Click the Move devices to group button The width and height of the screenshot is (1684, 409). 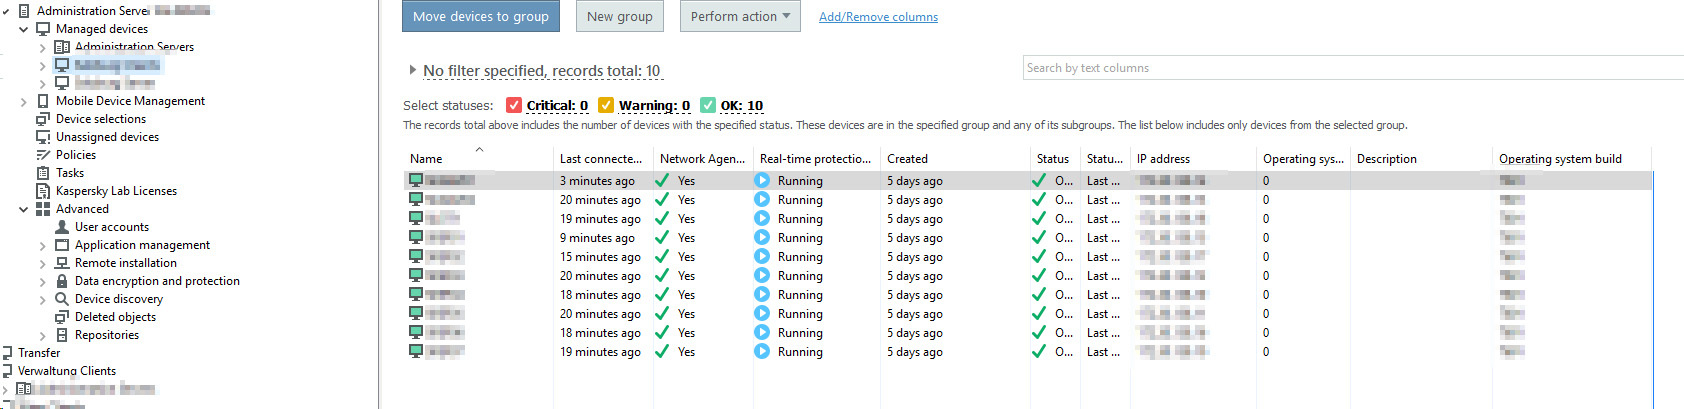click(x=481, y=16)
